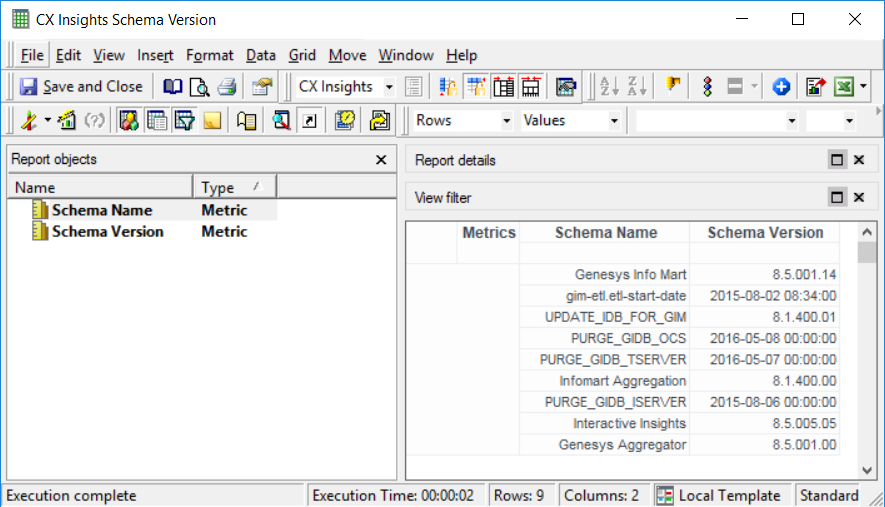The image size is (885, 507).
Task: Click Save and Close button
Action: point(82,87)
